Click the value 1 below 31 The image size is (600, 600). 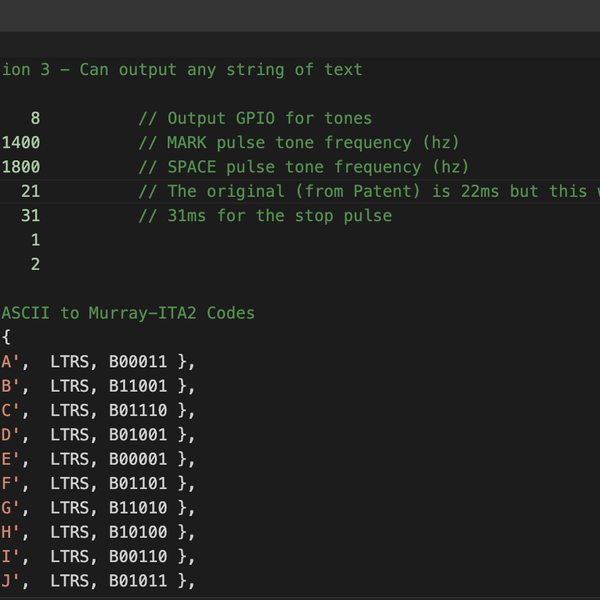(x=36, y=240)
